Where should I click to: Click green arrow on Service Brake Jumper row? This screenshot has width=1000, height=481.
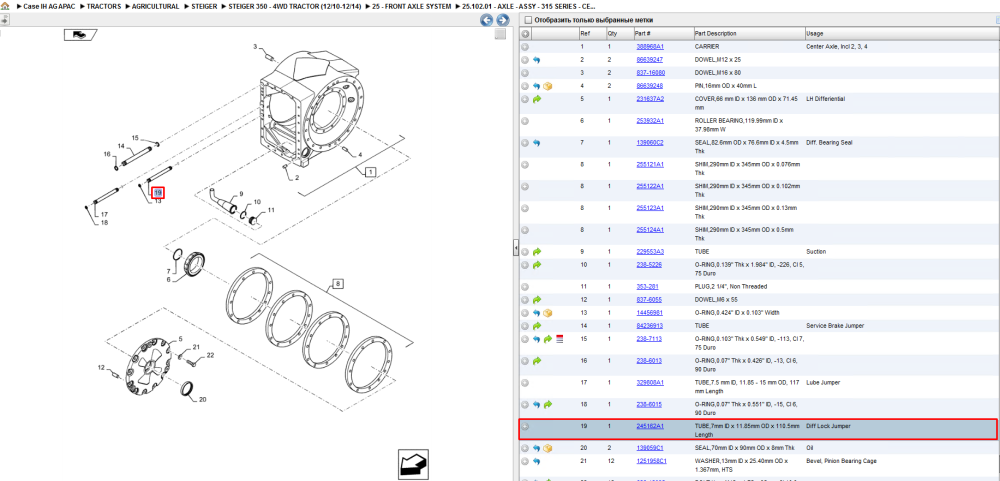(x=536, y=326)
